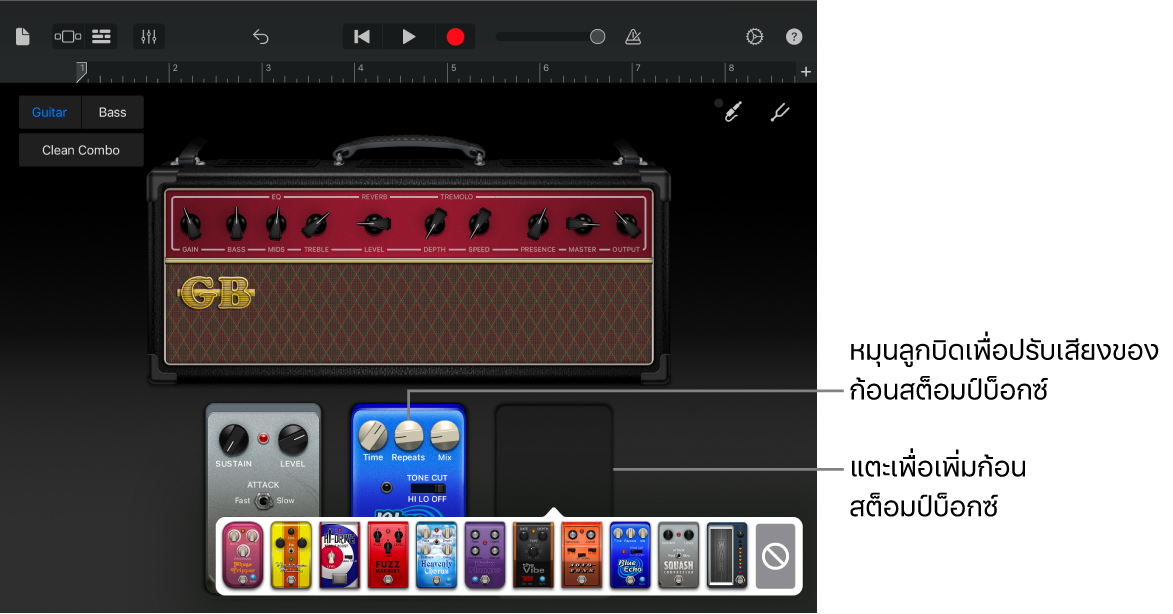Select the no-pedal remove icon
The width and height of the screenshot is (1173, 614).
(x=775, y=556)
